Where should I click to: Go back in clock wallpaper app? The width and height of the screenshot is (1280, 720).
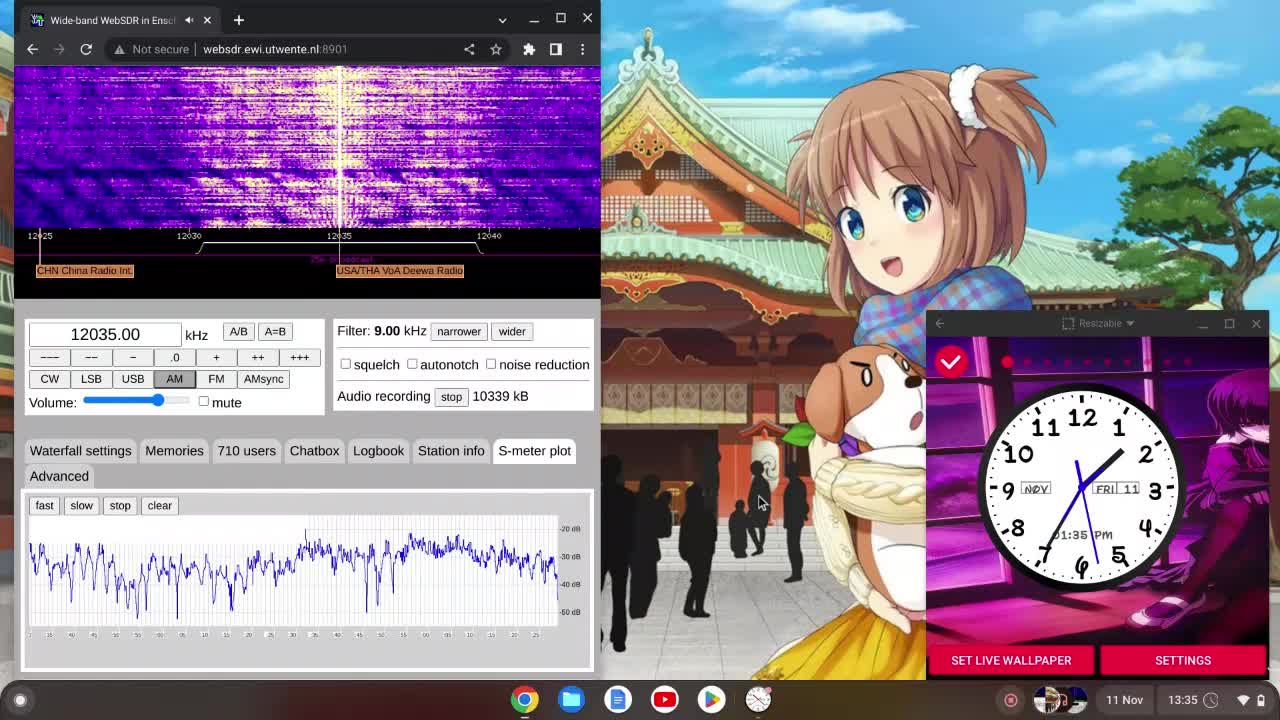(x=940, y=324)
